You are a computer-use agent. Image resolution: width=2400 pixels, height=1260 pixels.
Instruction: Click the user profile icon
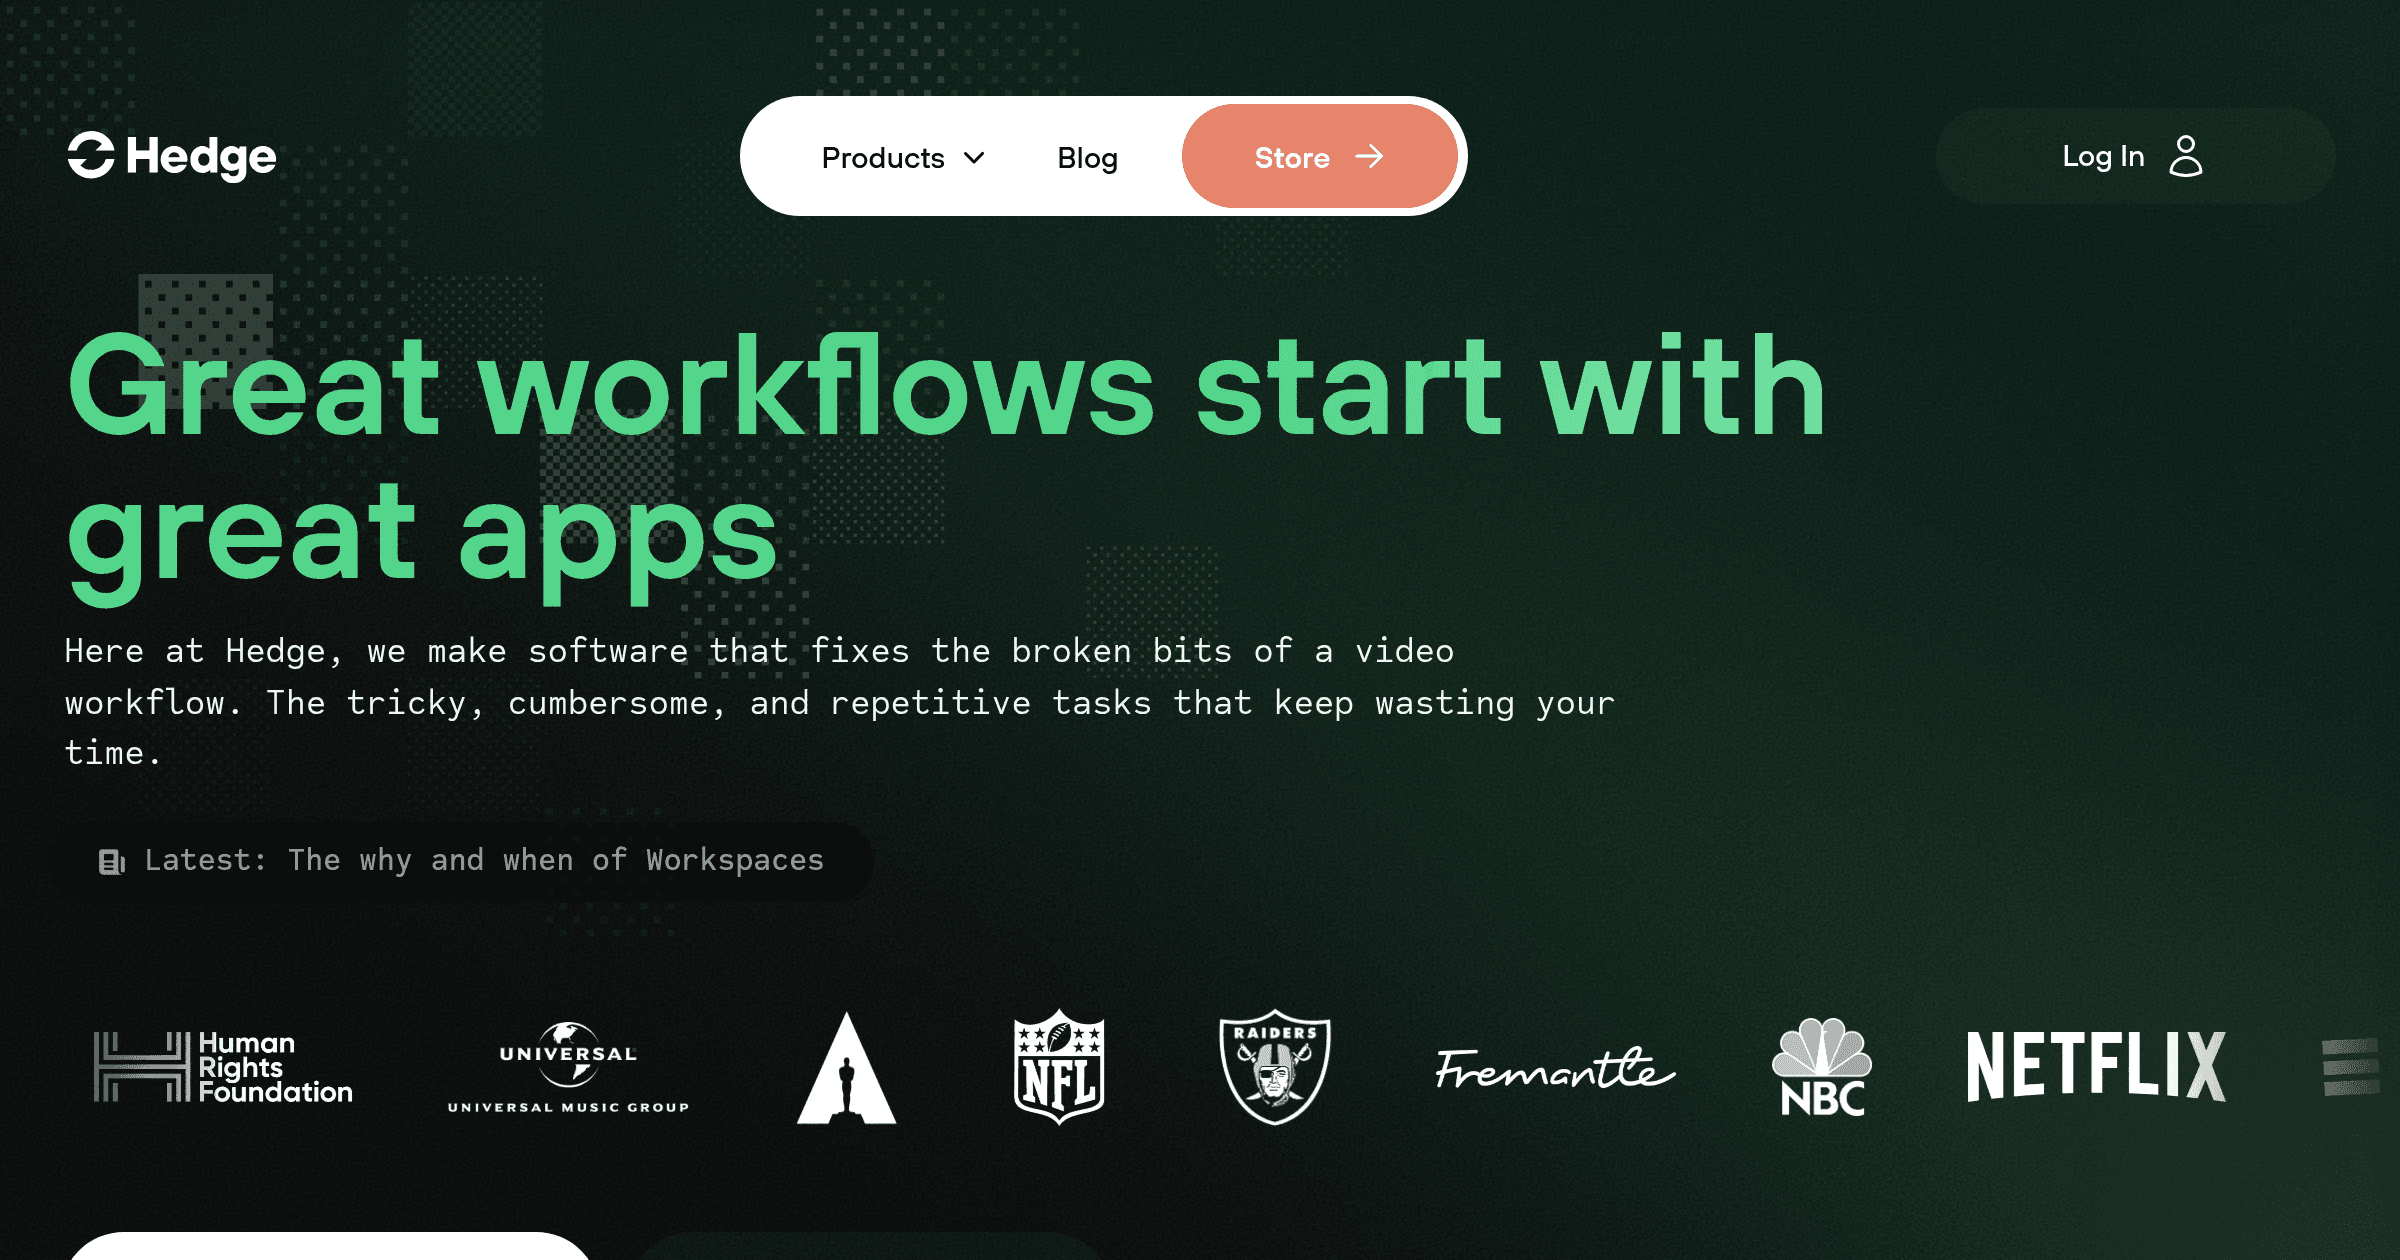click(x=2186, y=156)
